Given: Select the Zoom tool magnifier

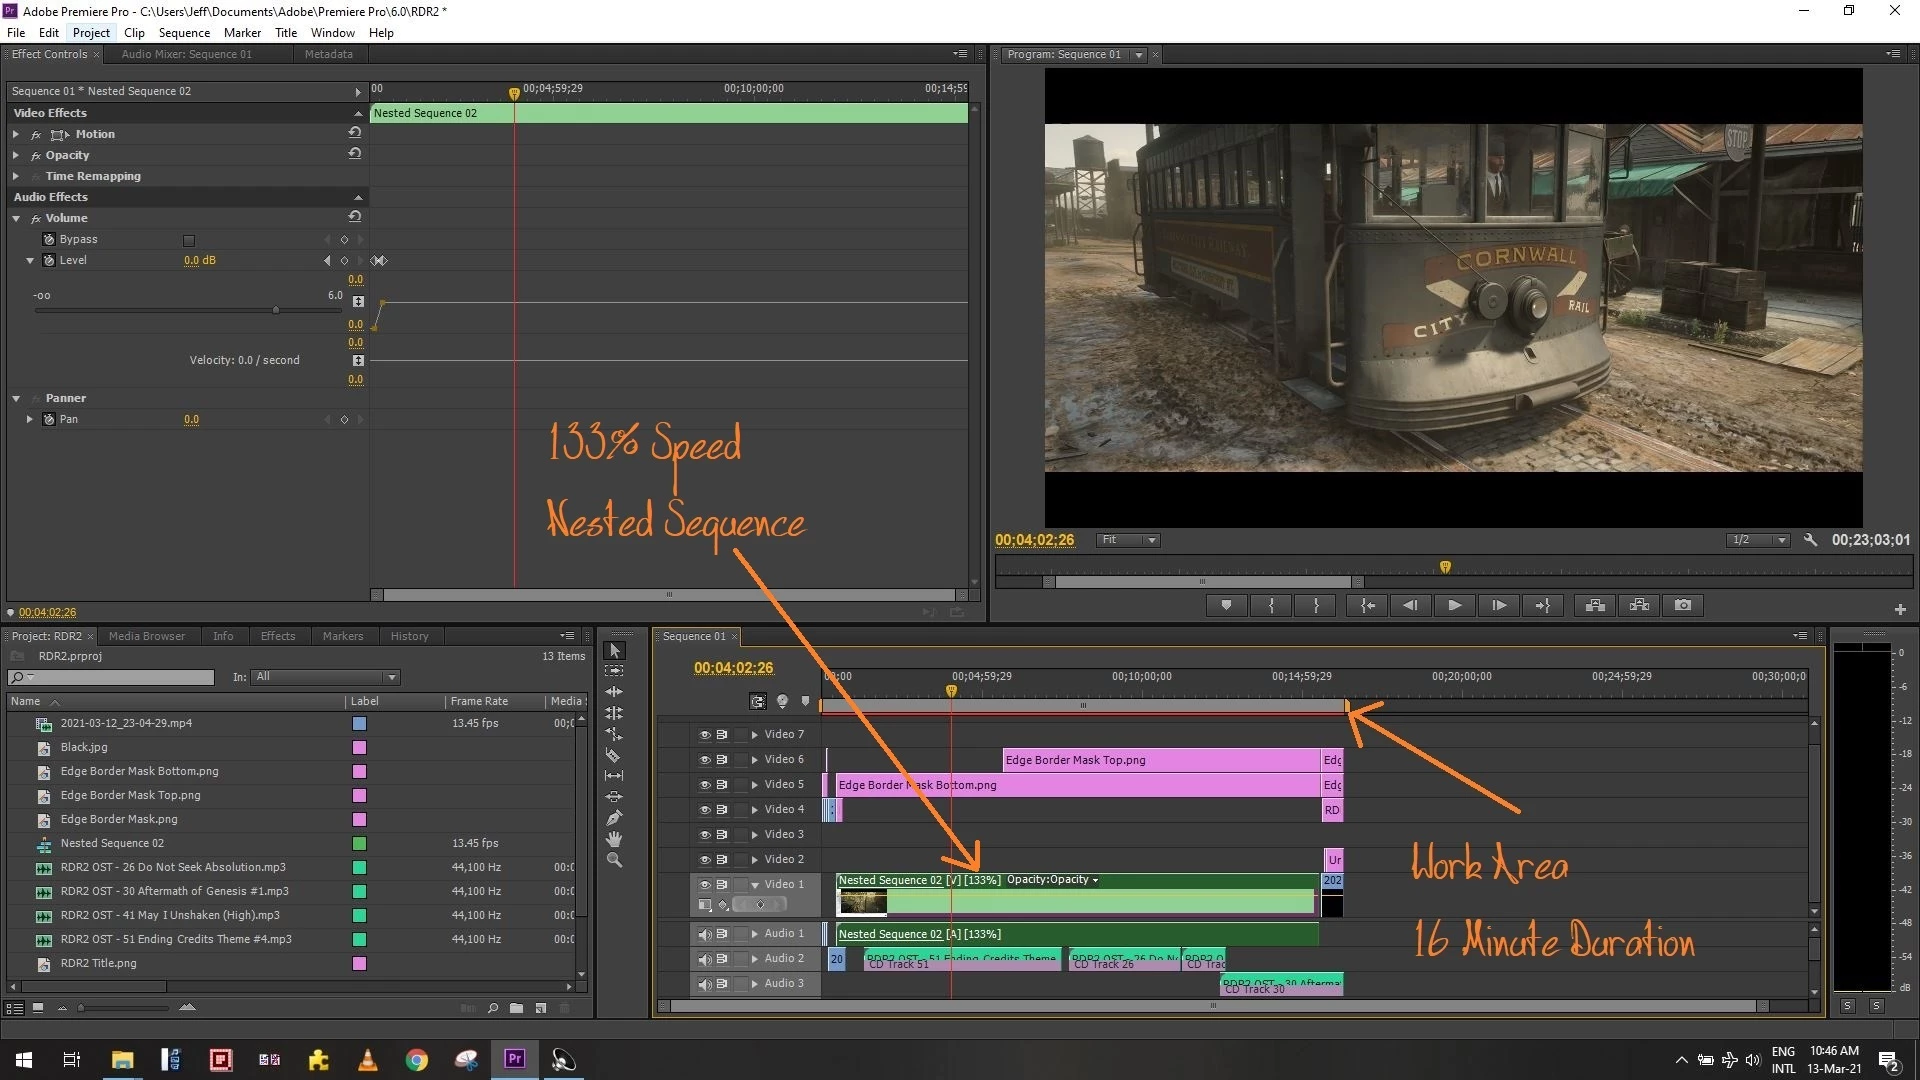Looking at the screenshot, I should pyautogui.click(x=613, y=860).
